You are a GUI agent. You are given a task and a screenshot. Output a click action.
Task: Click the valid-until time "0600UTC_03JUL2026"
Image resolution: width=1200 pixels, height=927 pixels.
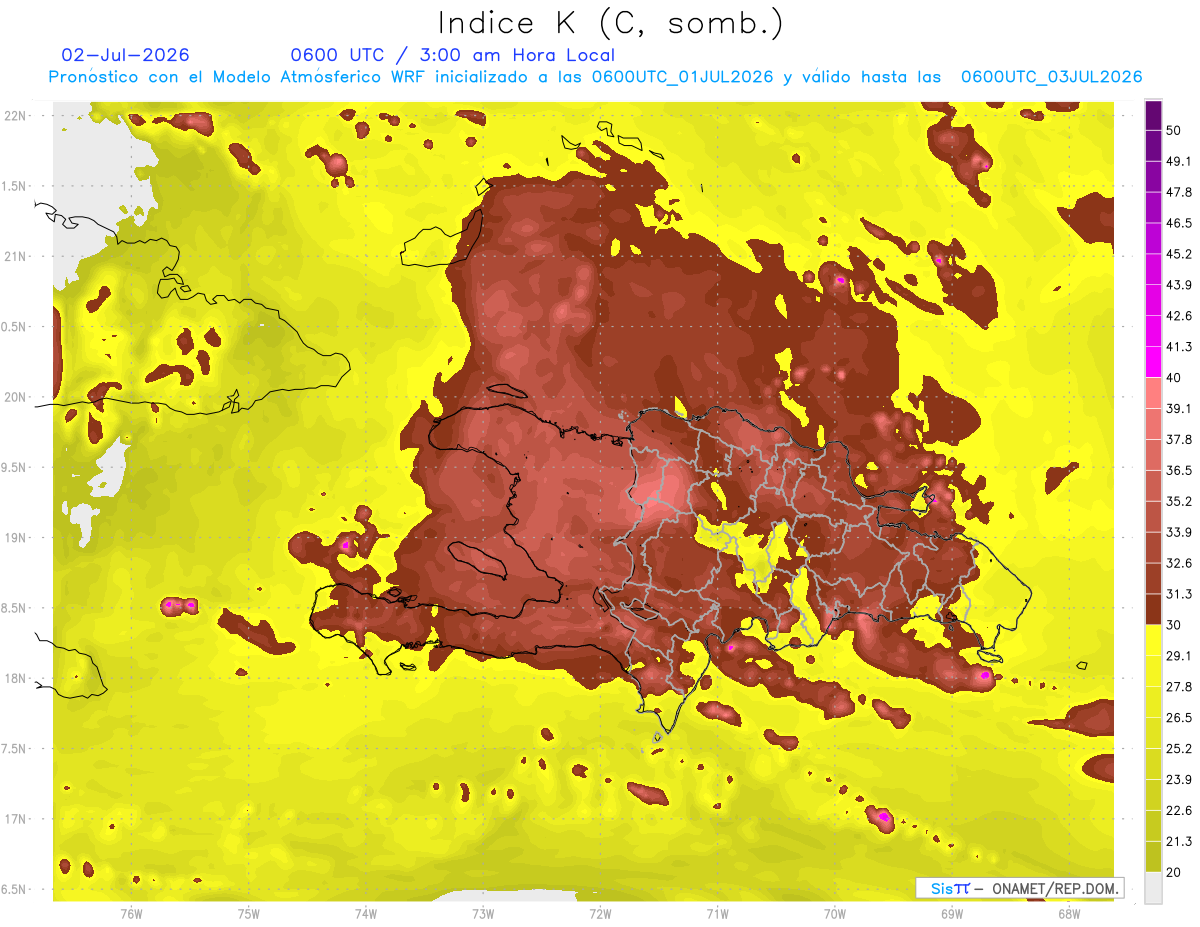[x=1051, y=77]
